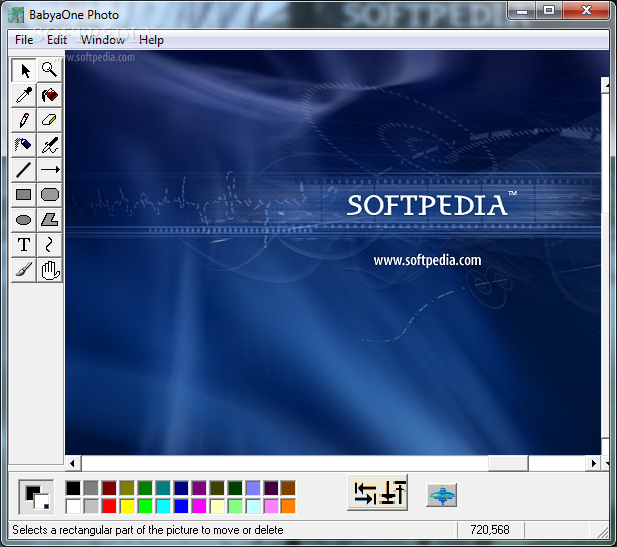
Task: Open the Help menu
Action: pos(151,40)
